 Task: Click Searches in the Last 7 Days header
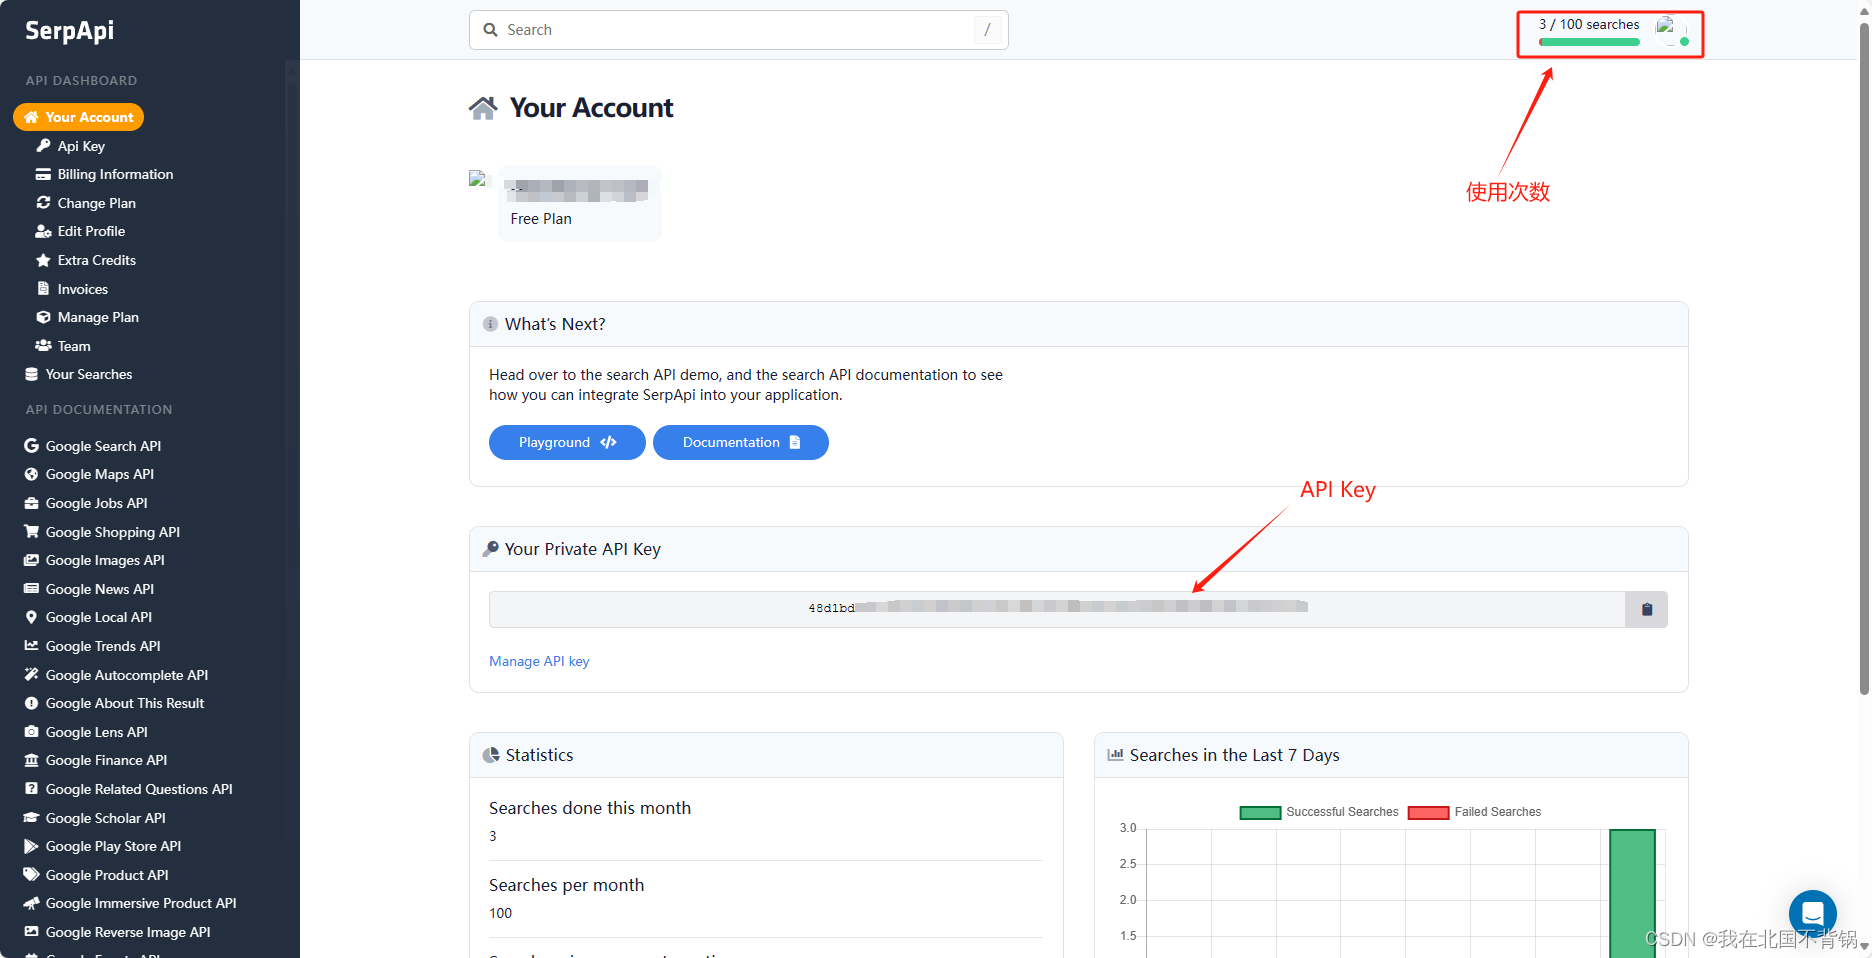point(1391,755)
